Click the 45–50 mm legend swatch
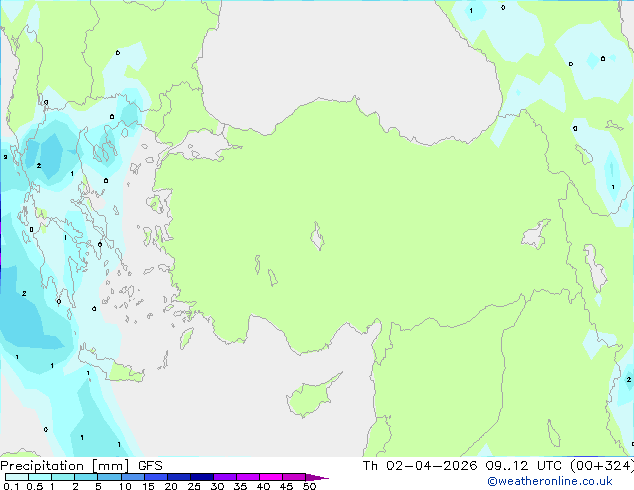 pos(294,477)
